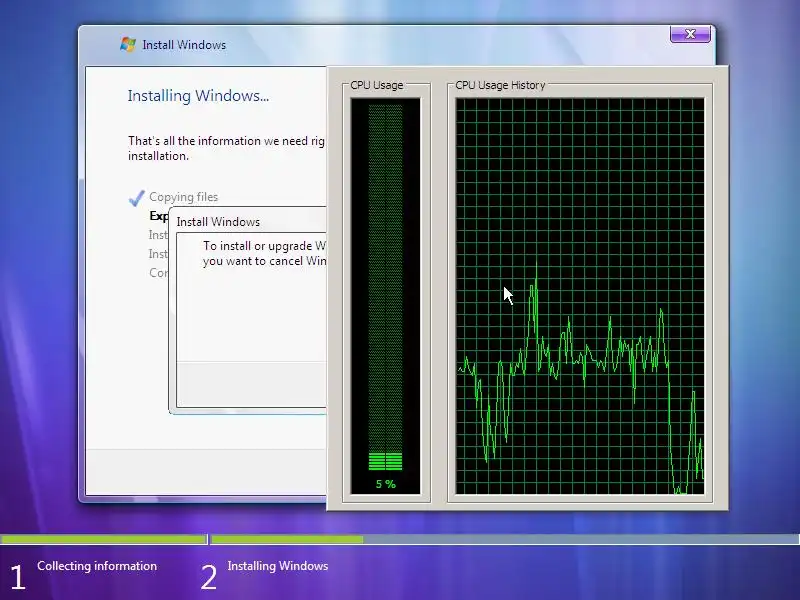Click the '5 %' CPU usage value
Image resolution: width=800 pixels, height=600 pixels.
386,484
